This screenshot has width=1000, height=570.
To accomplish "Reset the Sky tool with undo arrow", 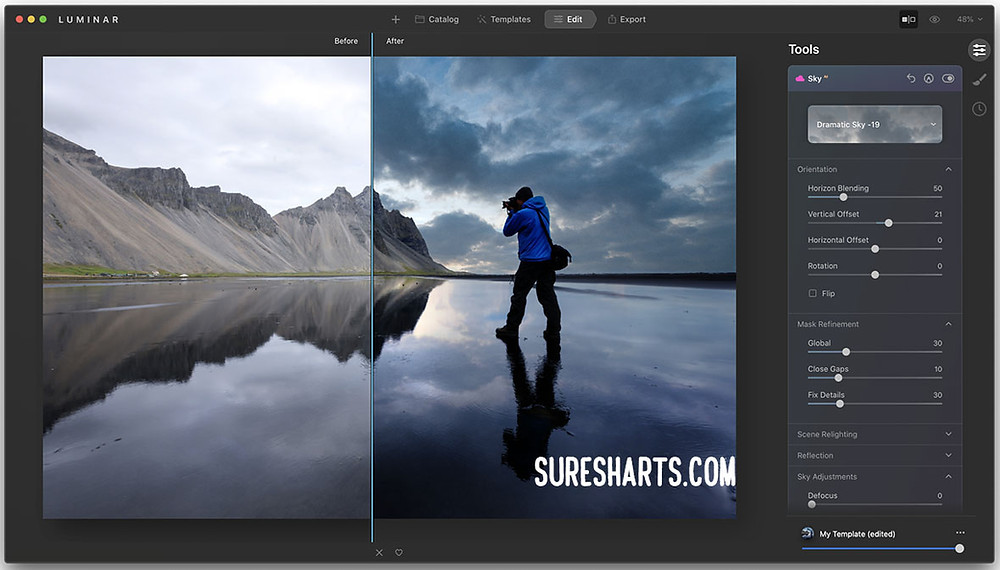I will point(911,78).
